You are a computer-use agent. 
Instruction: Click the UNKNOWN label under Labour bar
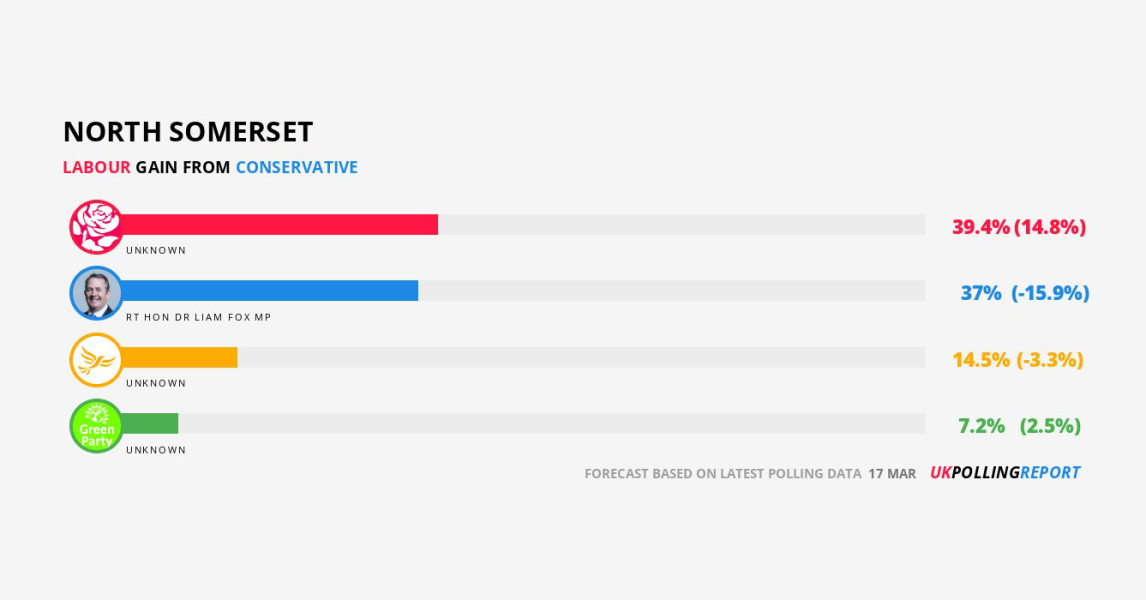[x=156, y=251]
